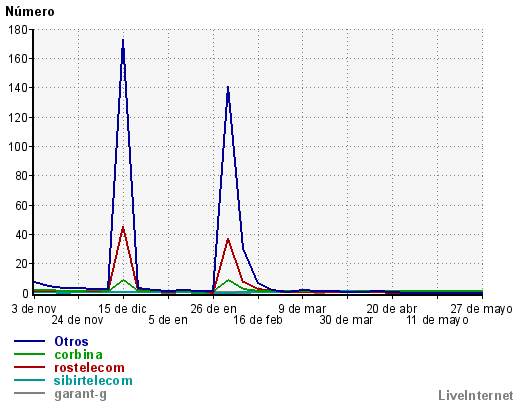Click the 9 de mar axis label

[x=302, y=309]
